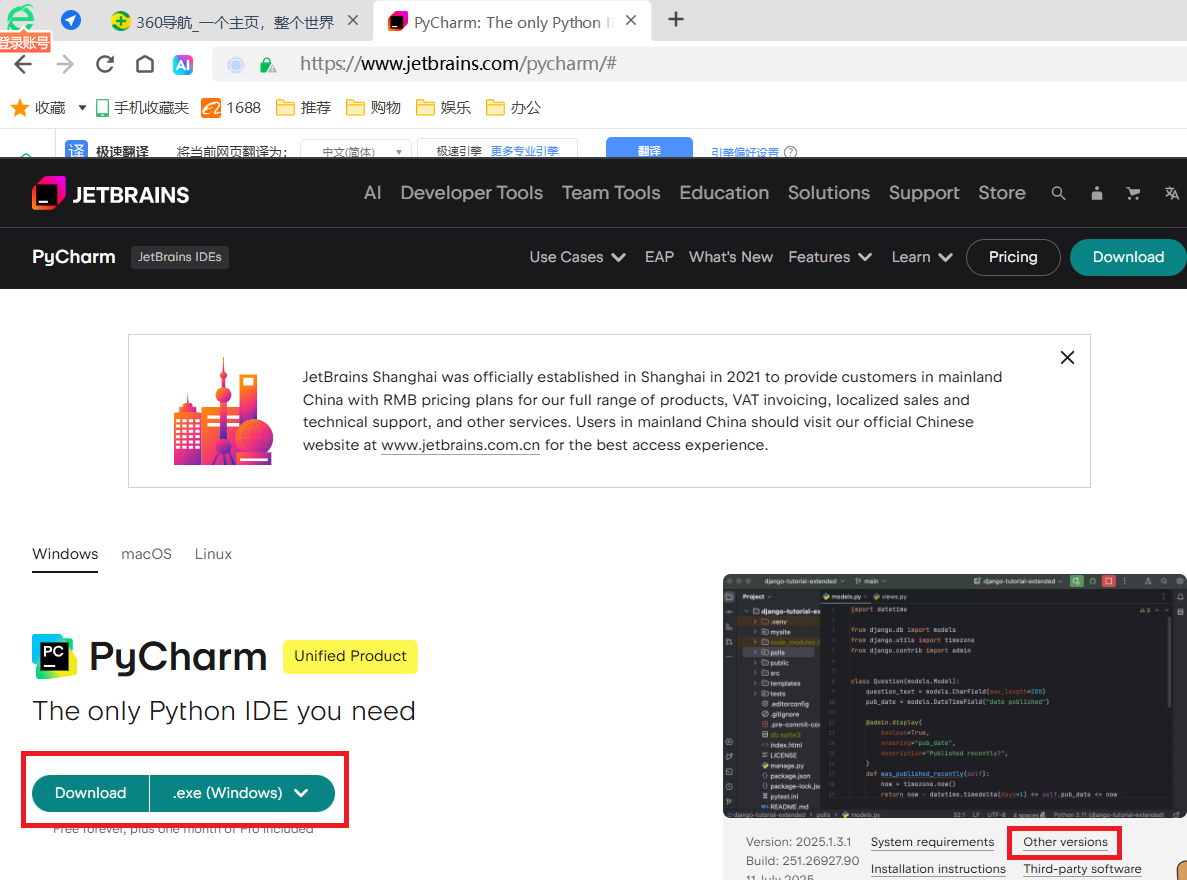Click the teal Download button under PyCharm
This screenshot has height=880, width=1187.
[x=90, y=793]
